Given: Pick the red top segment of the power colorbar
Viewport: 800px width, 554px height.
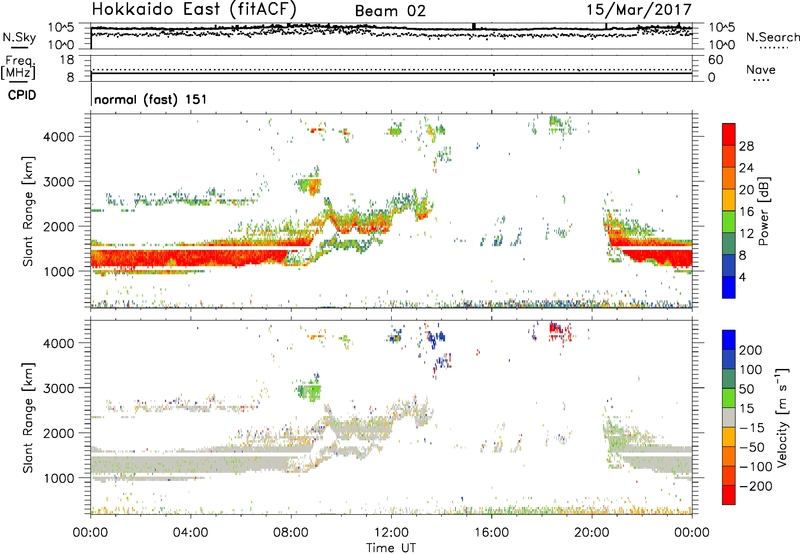Looking at the screenshot, I should [729, 135].
